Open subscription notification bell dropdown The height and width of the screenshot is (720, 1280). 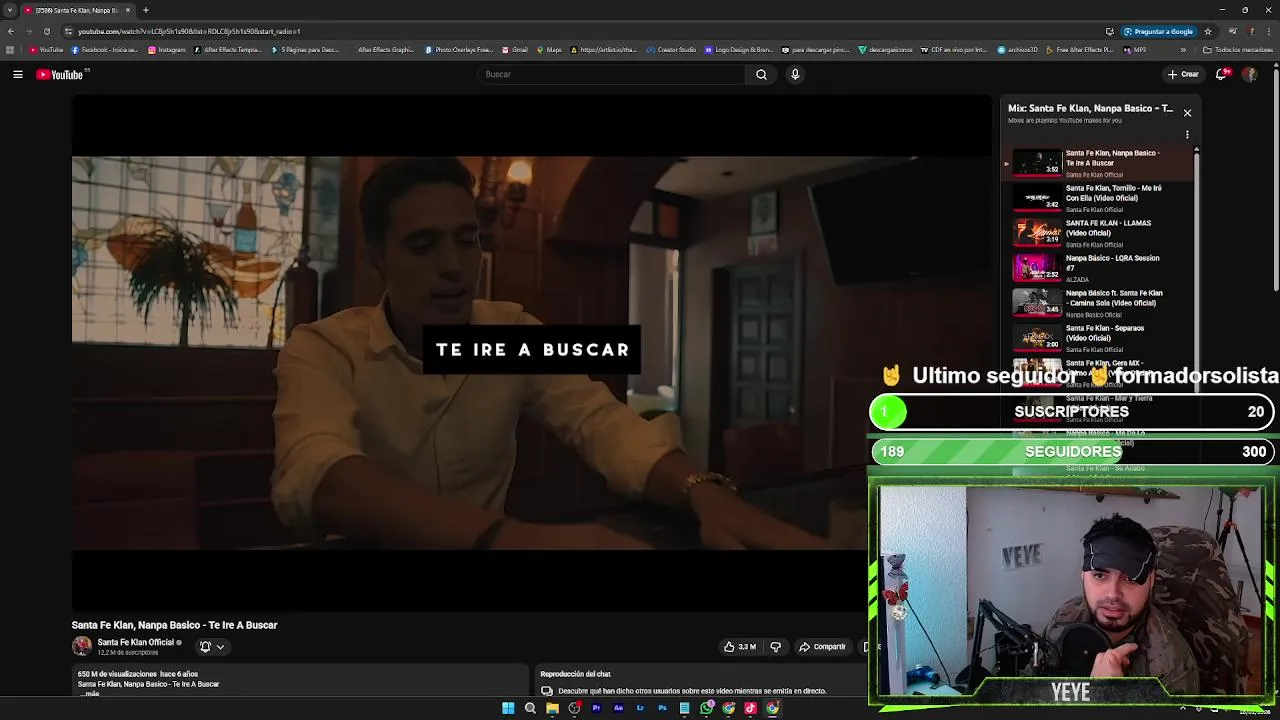212,647
